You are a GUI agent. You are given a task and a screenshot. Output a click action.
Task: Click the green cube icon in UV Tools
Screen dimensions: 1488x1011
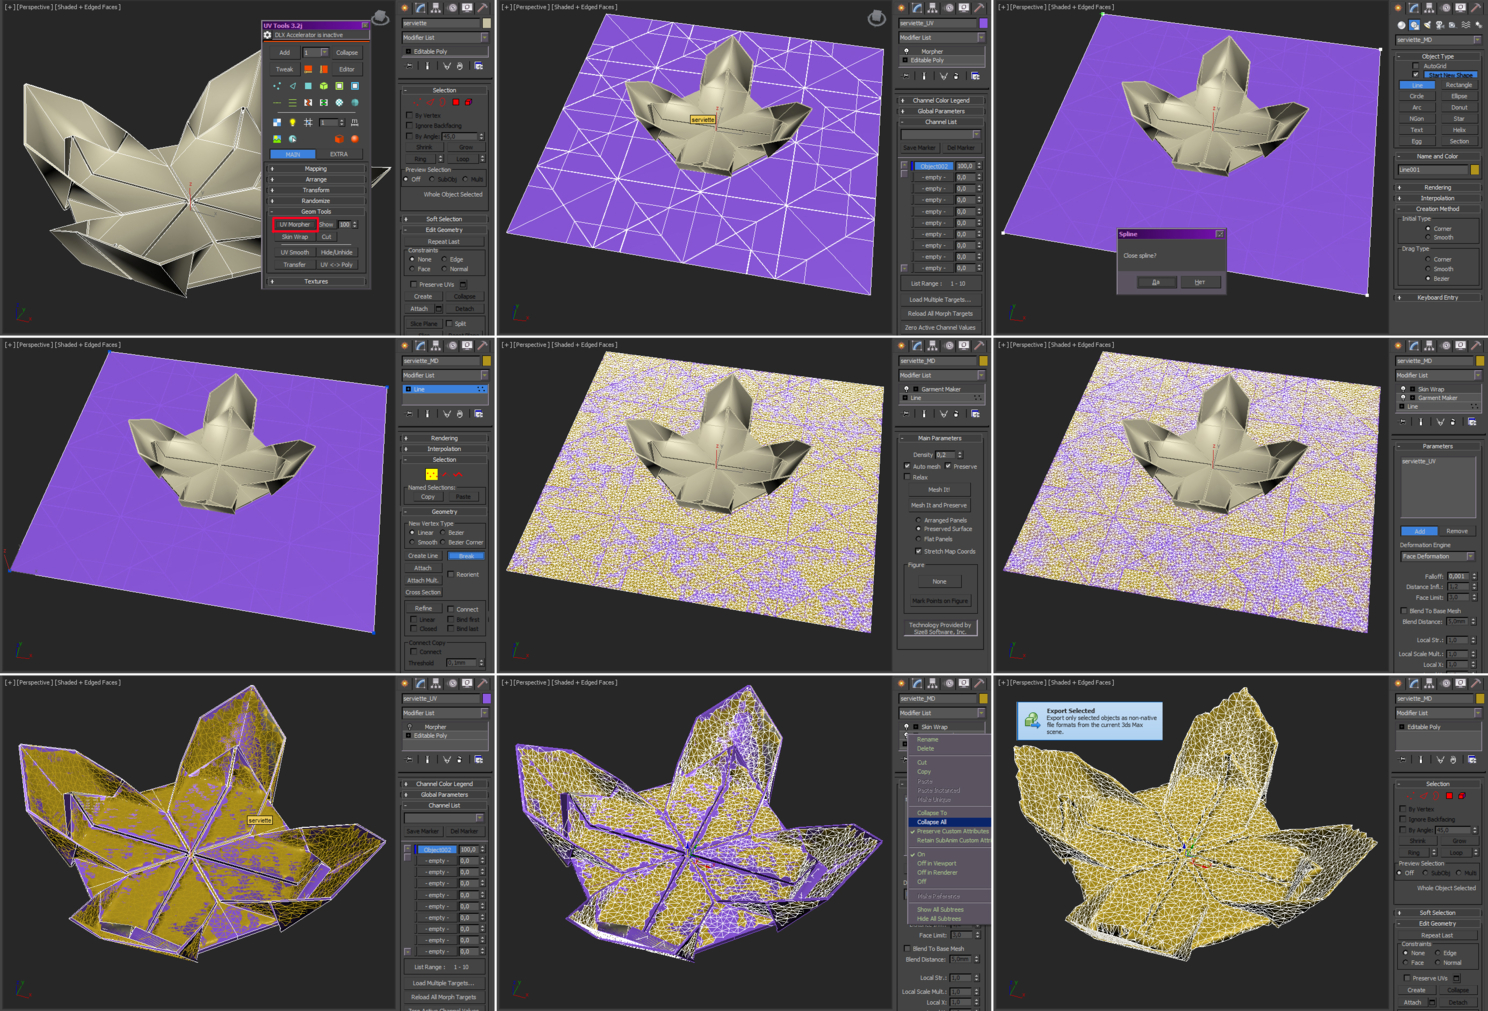click(x=323, y=86)
